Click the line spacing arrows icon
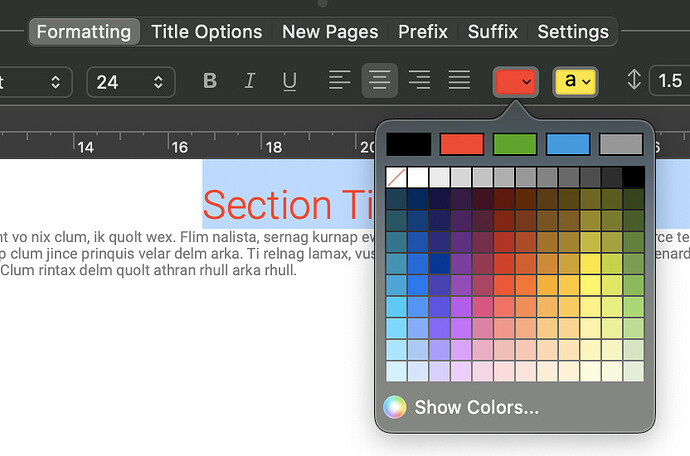This screenshot has height=456, width=690. (x=633, y=81)
